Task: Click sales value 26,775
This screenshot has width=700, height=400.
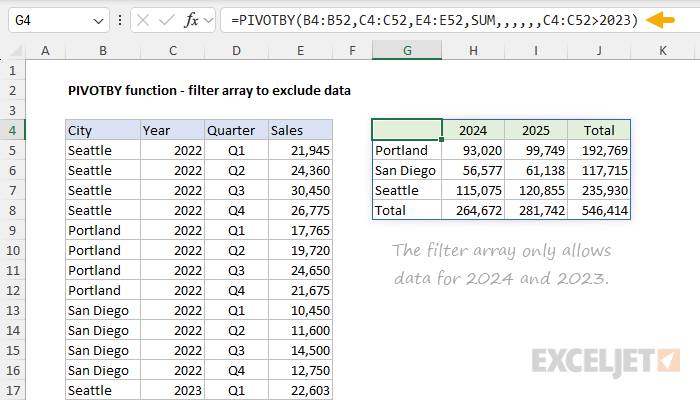Action: point(300,210)
